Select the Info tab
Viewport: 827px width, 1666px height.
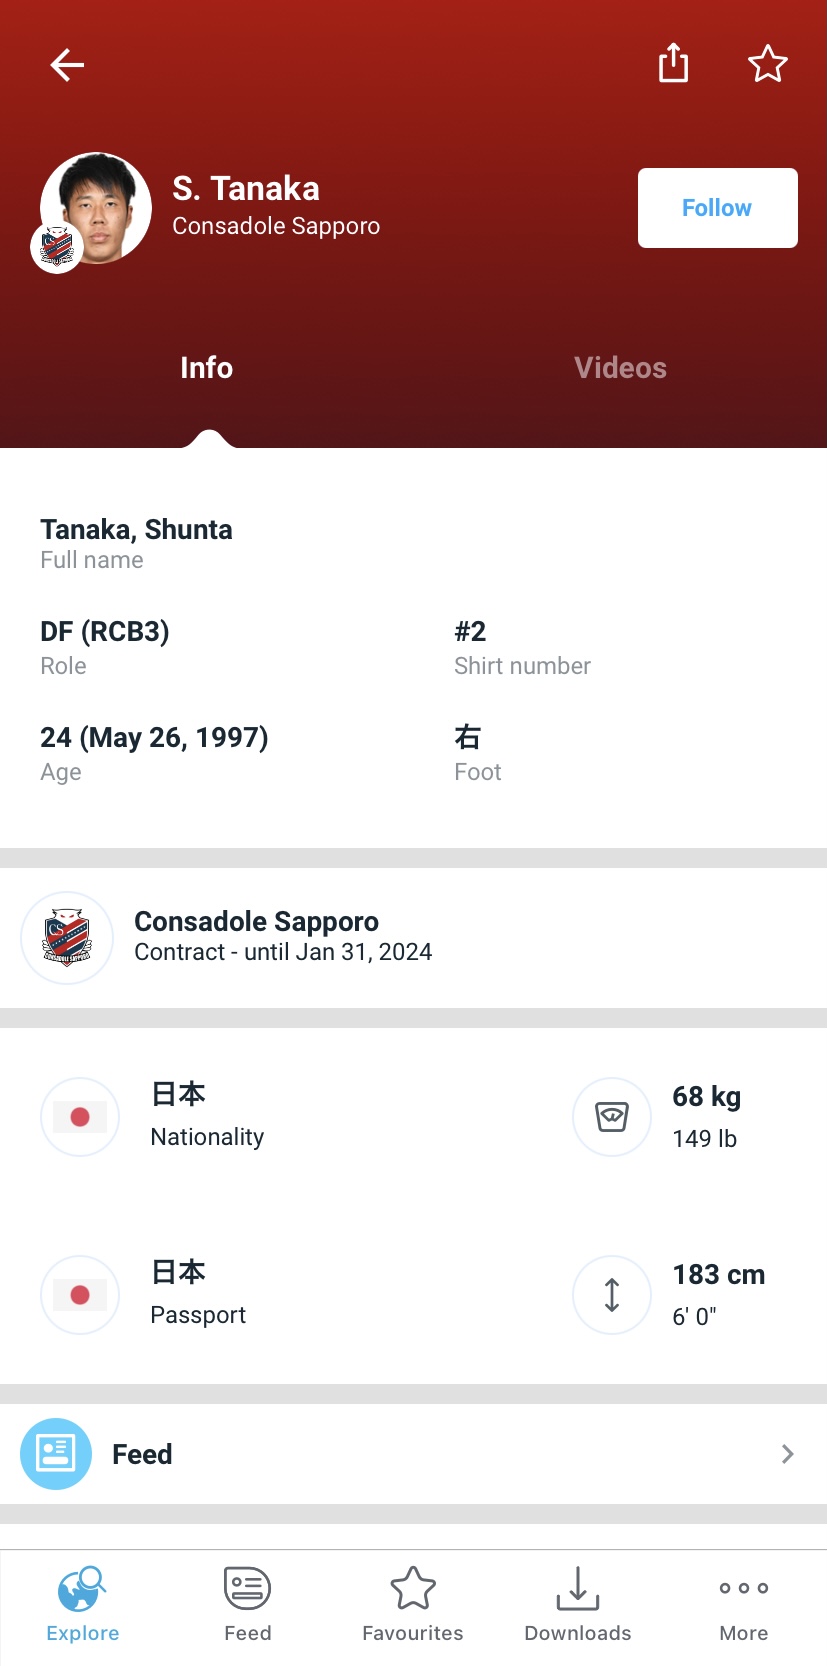pos(206,368)
